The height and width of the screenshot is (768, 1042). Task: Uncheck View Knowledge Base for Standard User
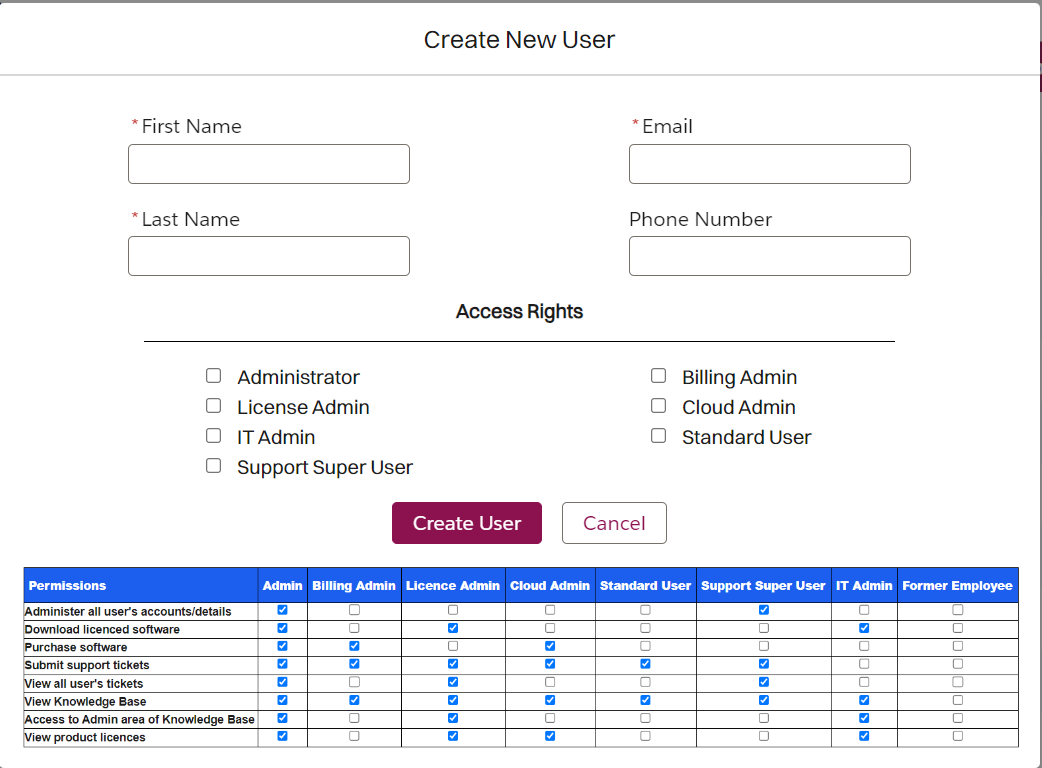coord(645,700)
